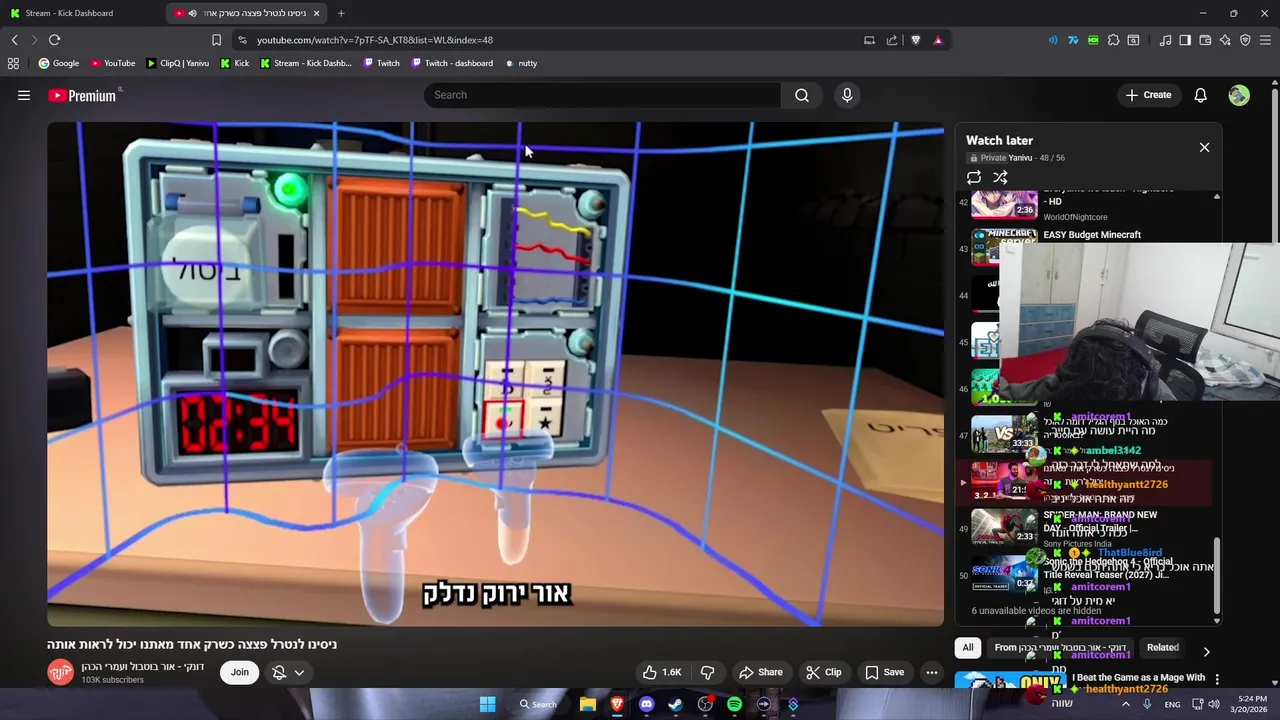Toggle the browser sidebar panel

coord(1185,40)
